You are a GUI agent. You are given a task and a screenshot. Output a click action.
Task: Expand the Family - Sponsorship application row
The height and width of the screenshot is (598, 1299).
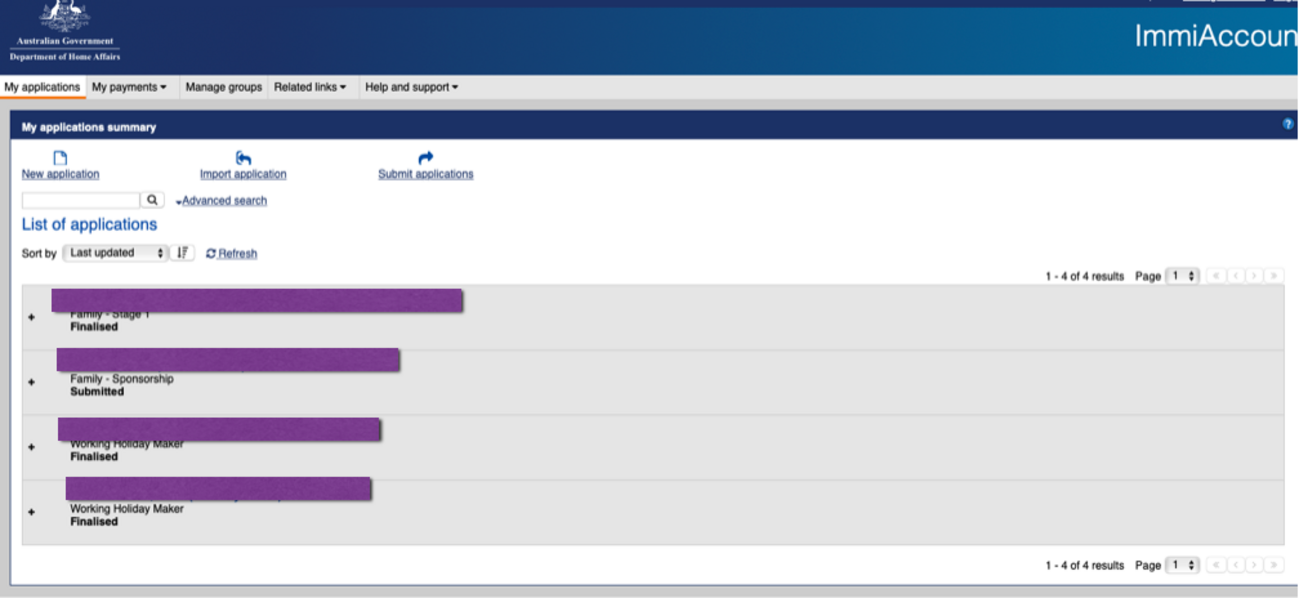click(x=31, y=382)
